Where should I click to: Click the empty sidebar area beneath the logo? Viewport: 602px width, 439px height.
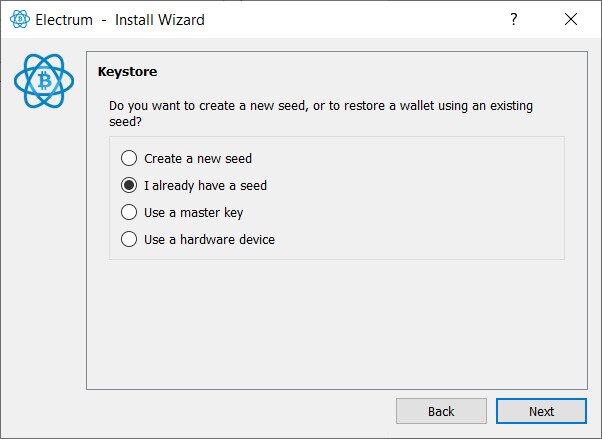coord(44,250)
